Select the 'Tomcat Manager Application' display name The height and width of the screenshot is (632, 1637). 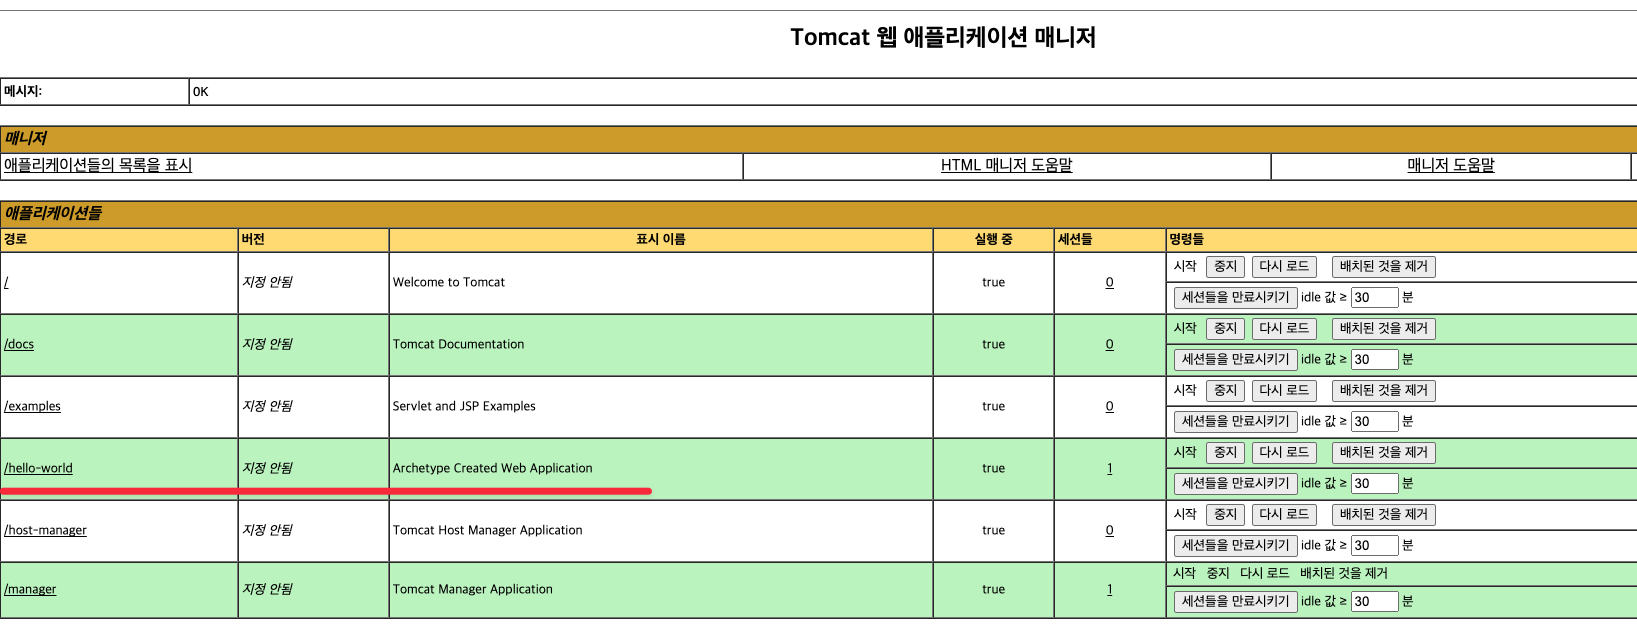[x=472, y=589]
